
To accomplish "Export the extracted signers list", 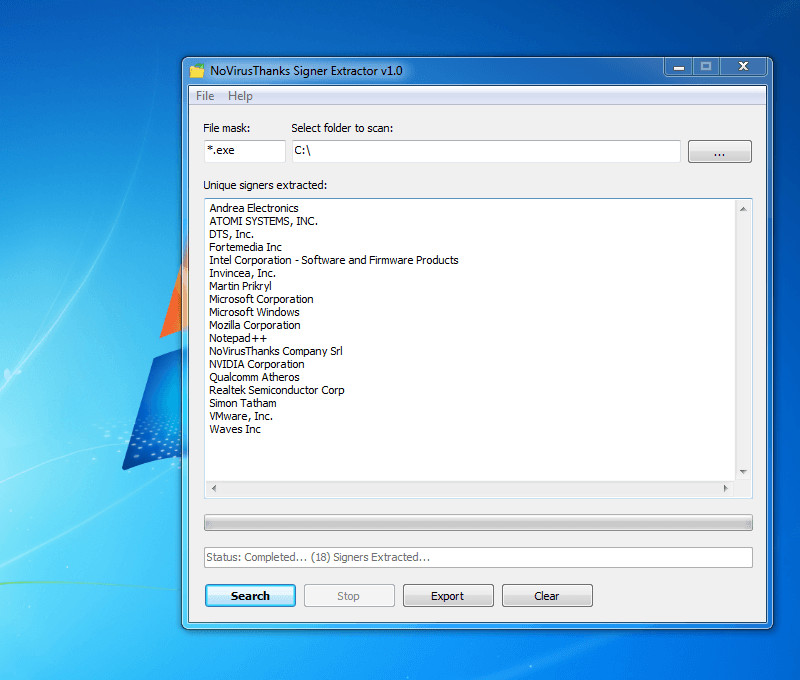I will [x=448, y=596].
